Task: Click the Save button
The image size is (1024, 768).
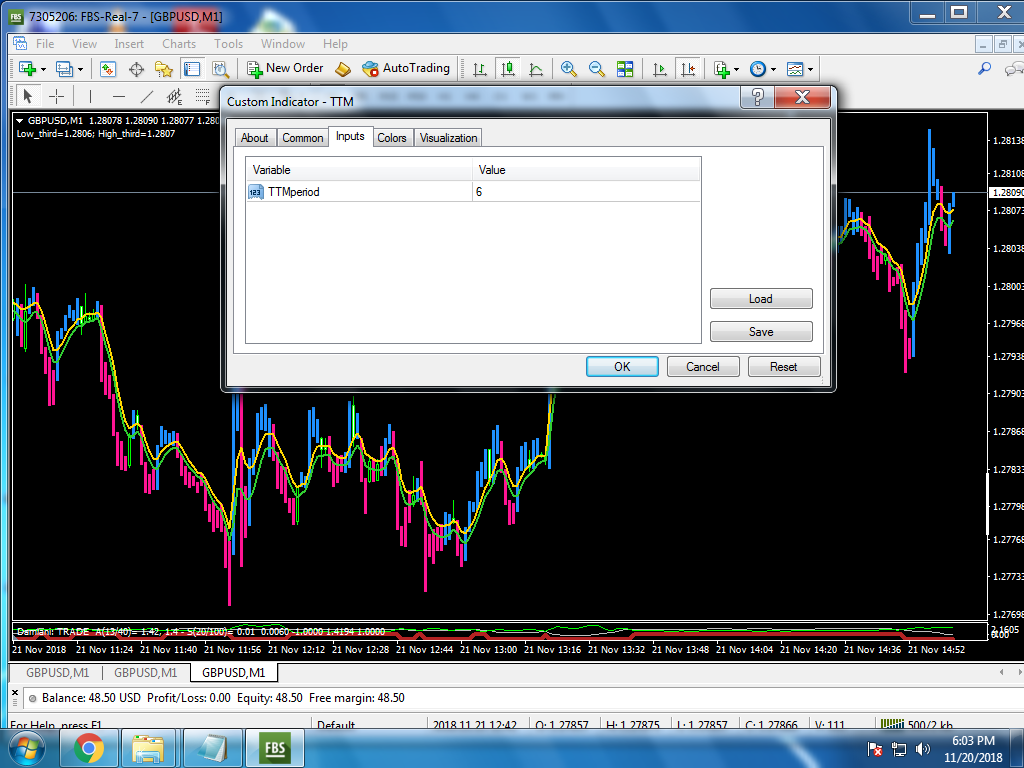Action: [x=761, y=331]
